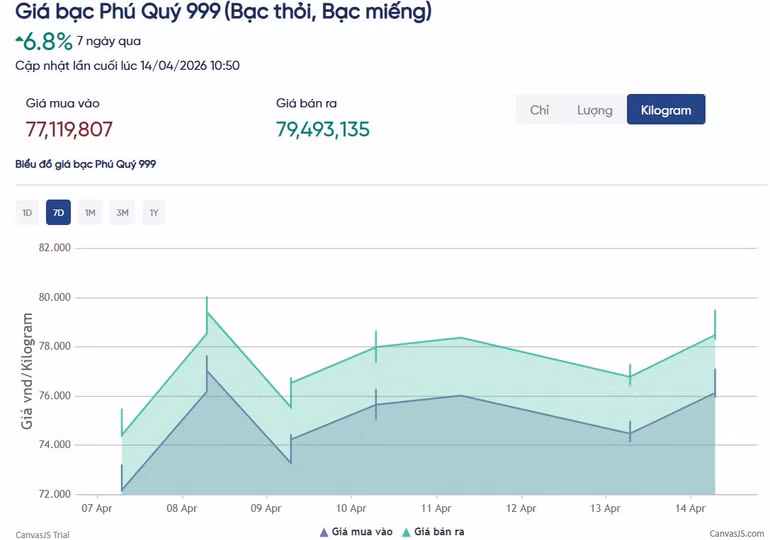Click the buy price 77,119,807

click(69, 129)
